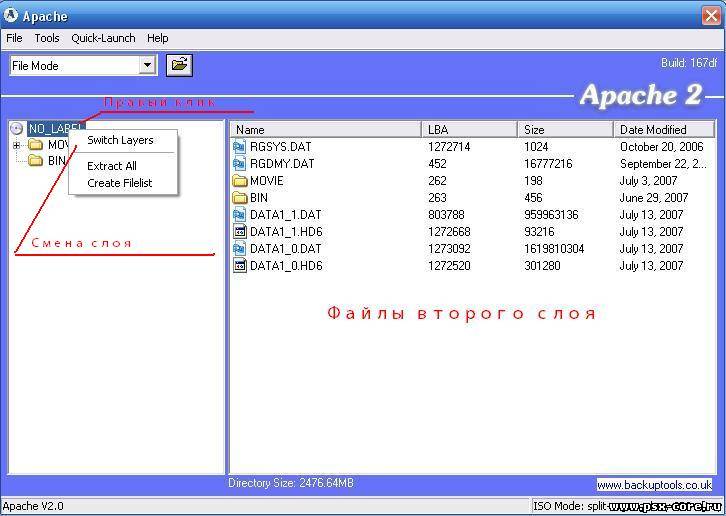Click the RGDMY.DAT file icon
726x516 pixels.
point(239,164)
